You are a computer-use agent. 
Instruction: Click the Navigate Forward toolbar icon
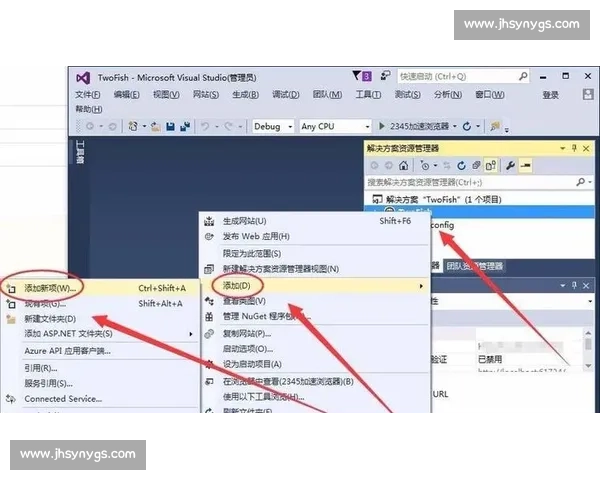point(112,126)
